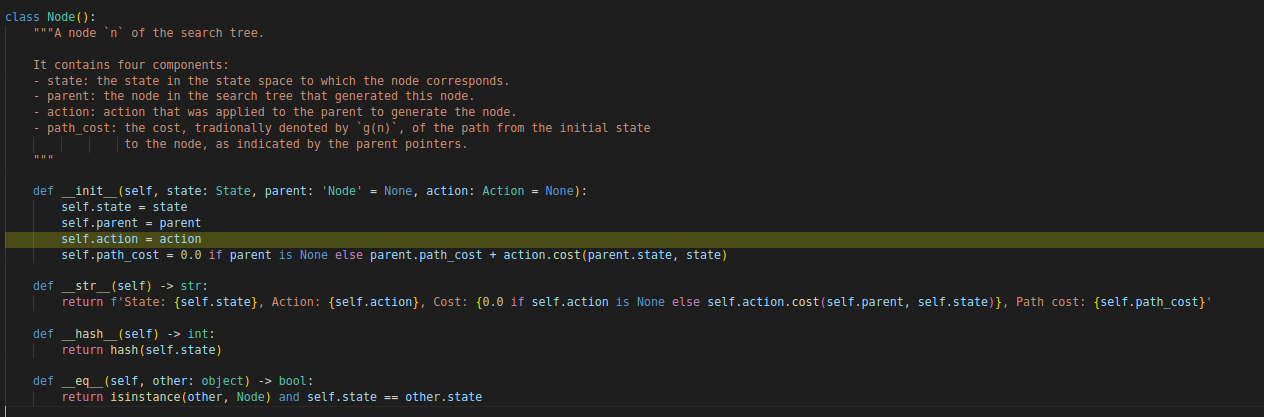Click the closing triple quotes of the docstring
1264x417 pixels.
(43, 160)
